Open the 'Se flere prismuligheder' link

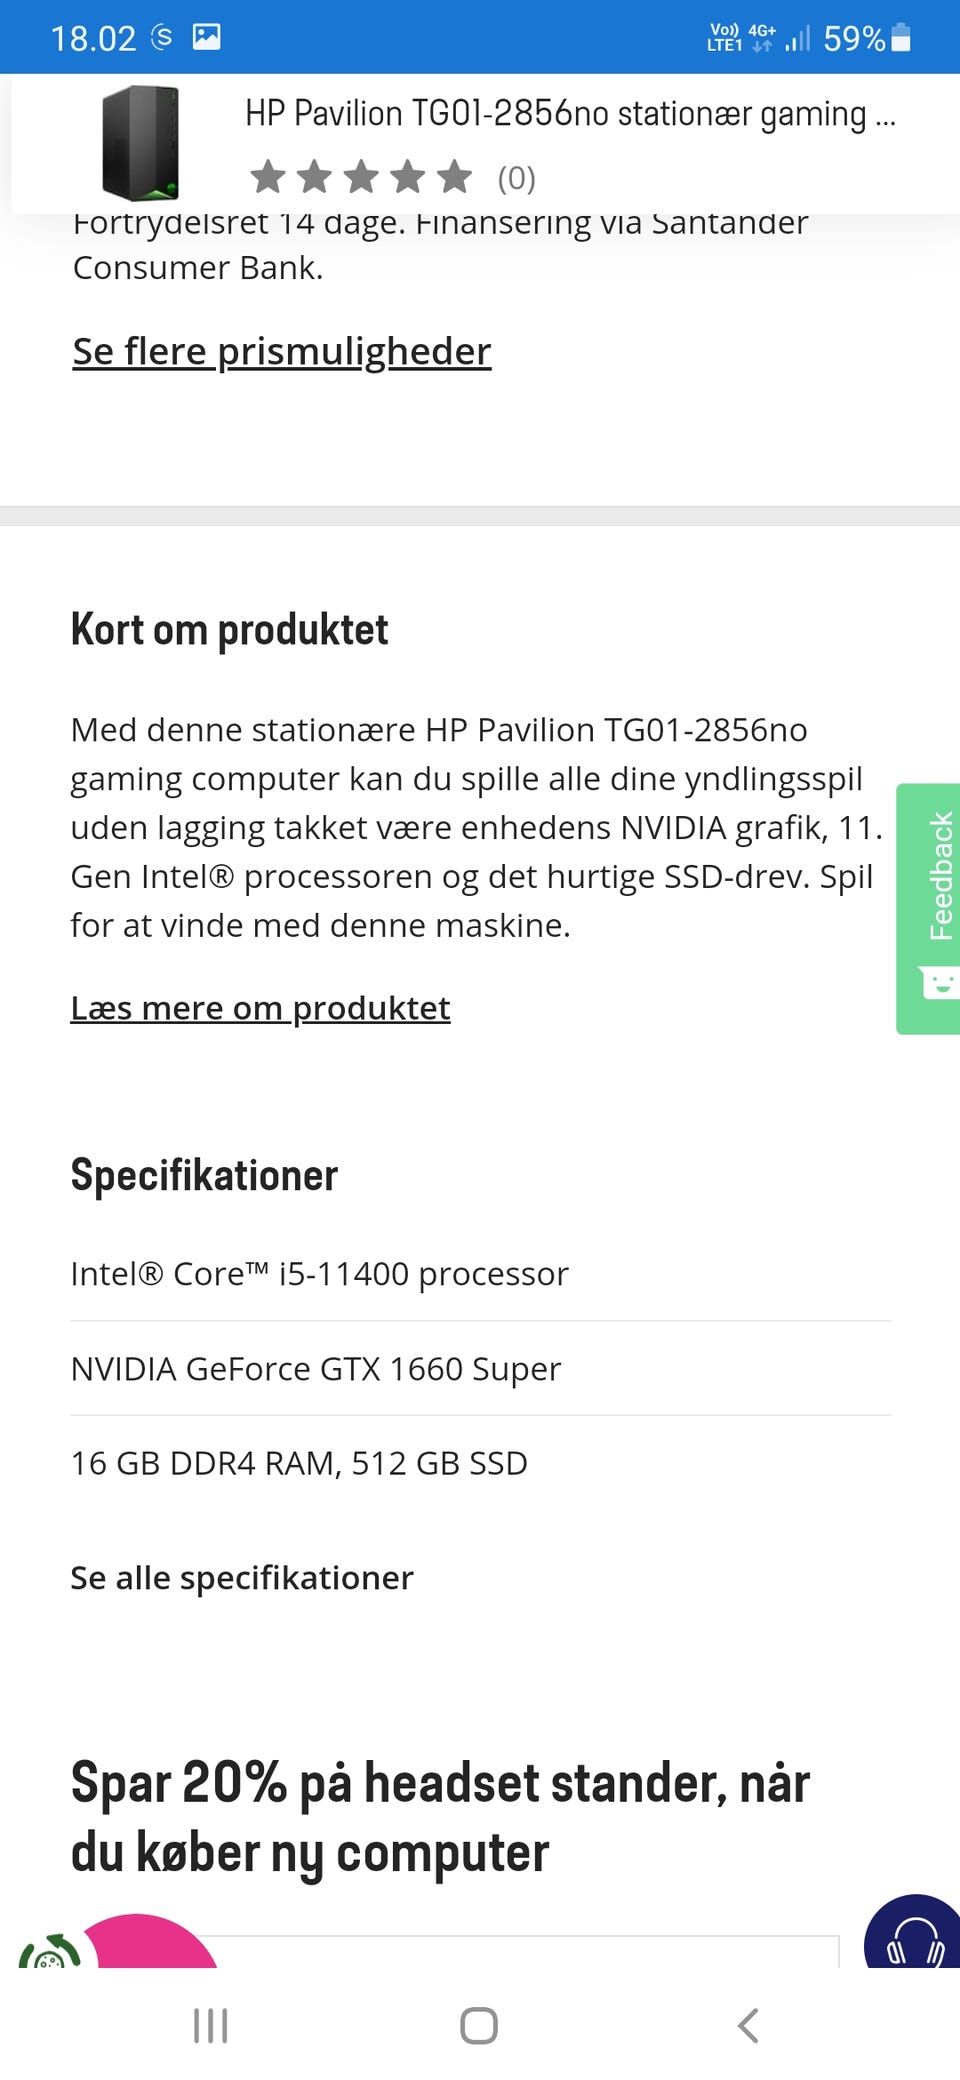coord(281,352)
